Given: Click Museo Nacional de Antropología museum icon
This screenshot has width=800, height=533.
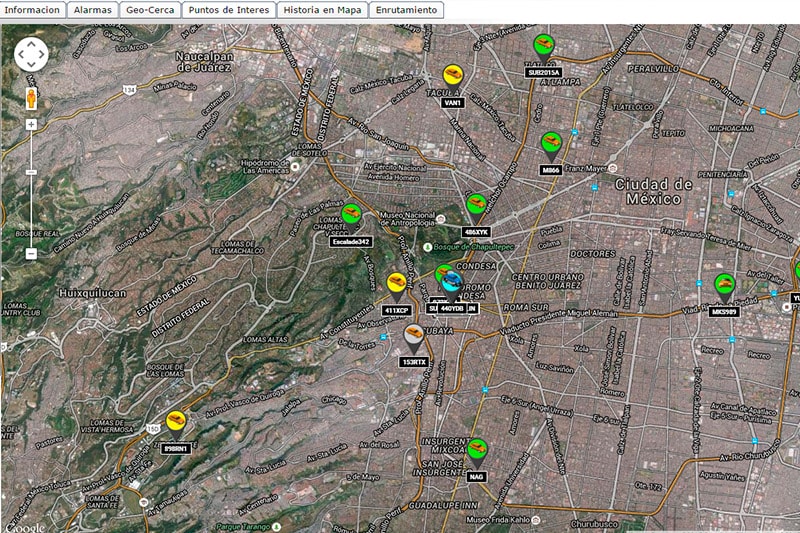Looking at the screenshot, I should pos(441,219).
